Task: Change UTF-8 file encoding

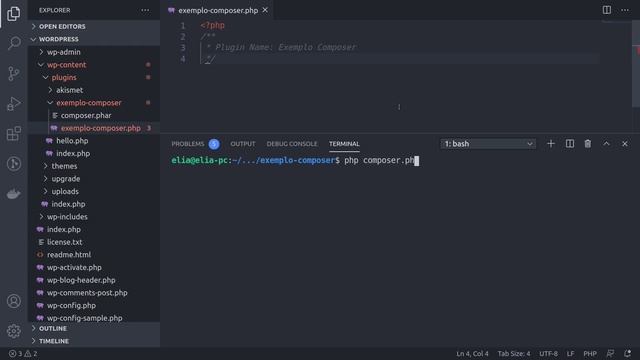Action: pyautogui.click(x=548, y=353)
